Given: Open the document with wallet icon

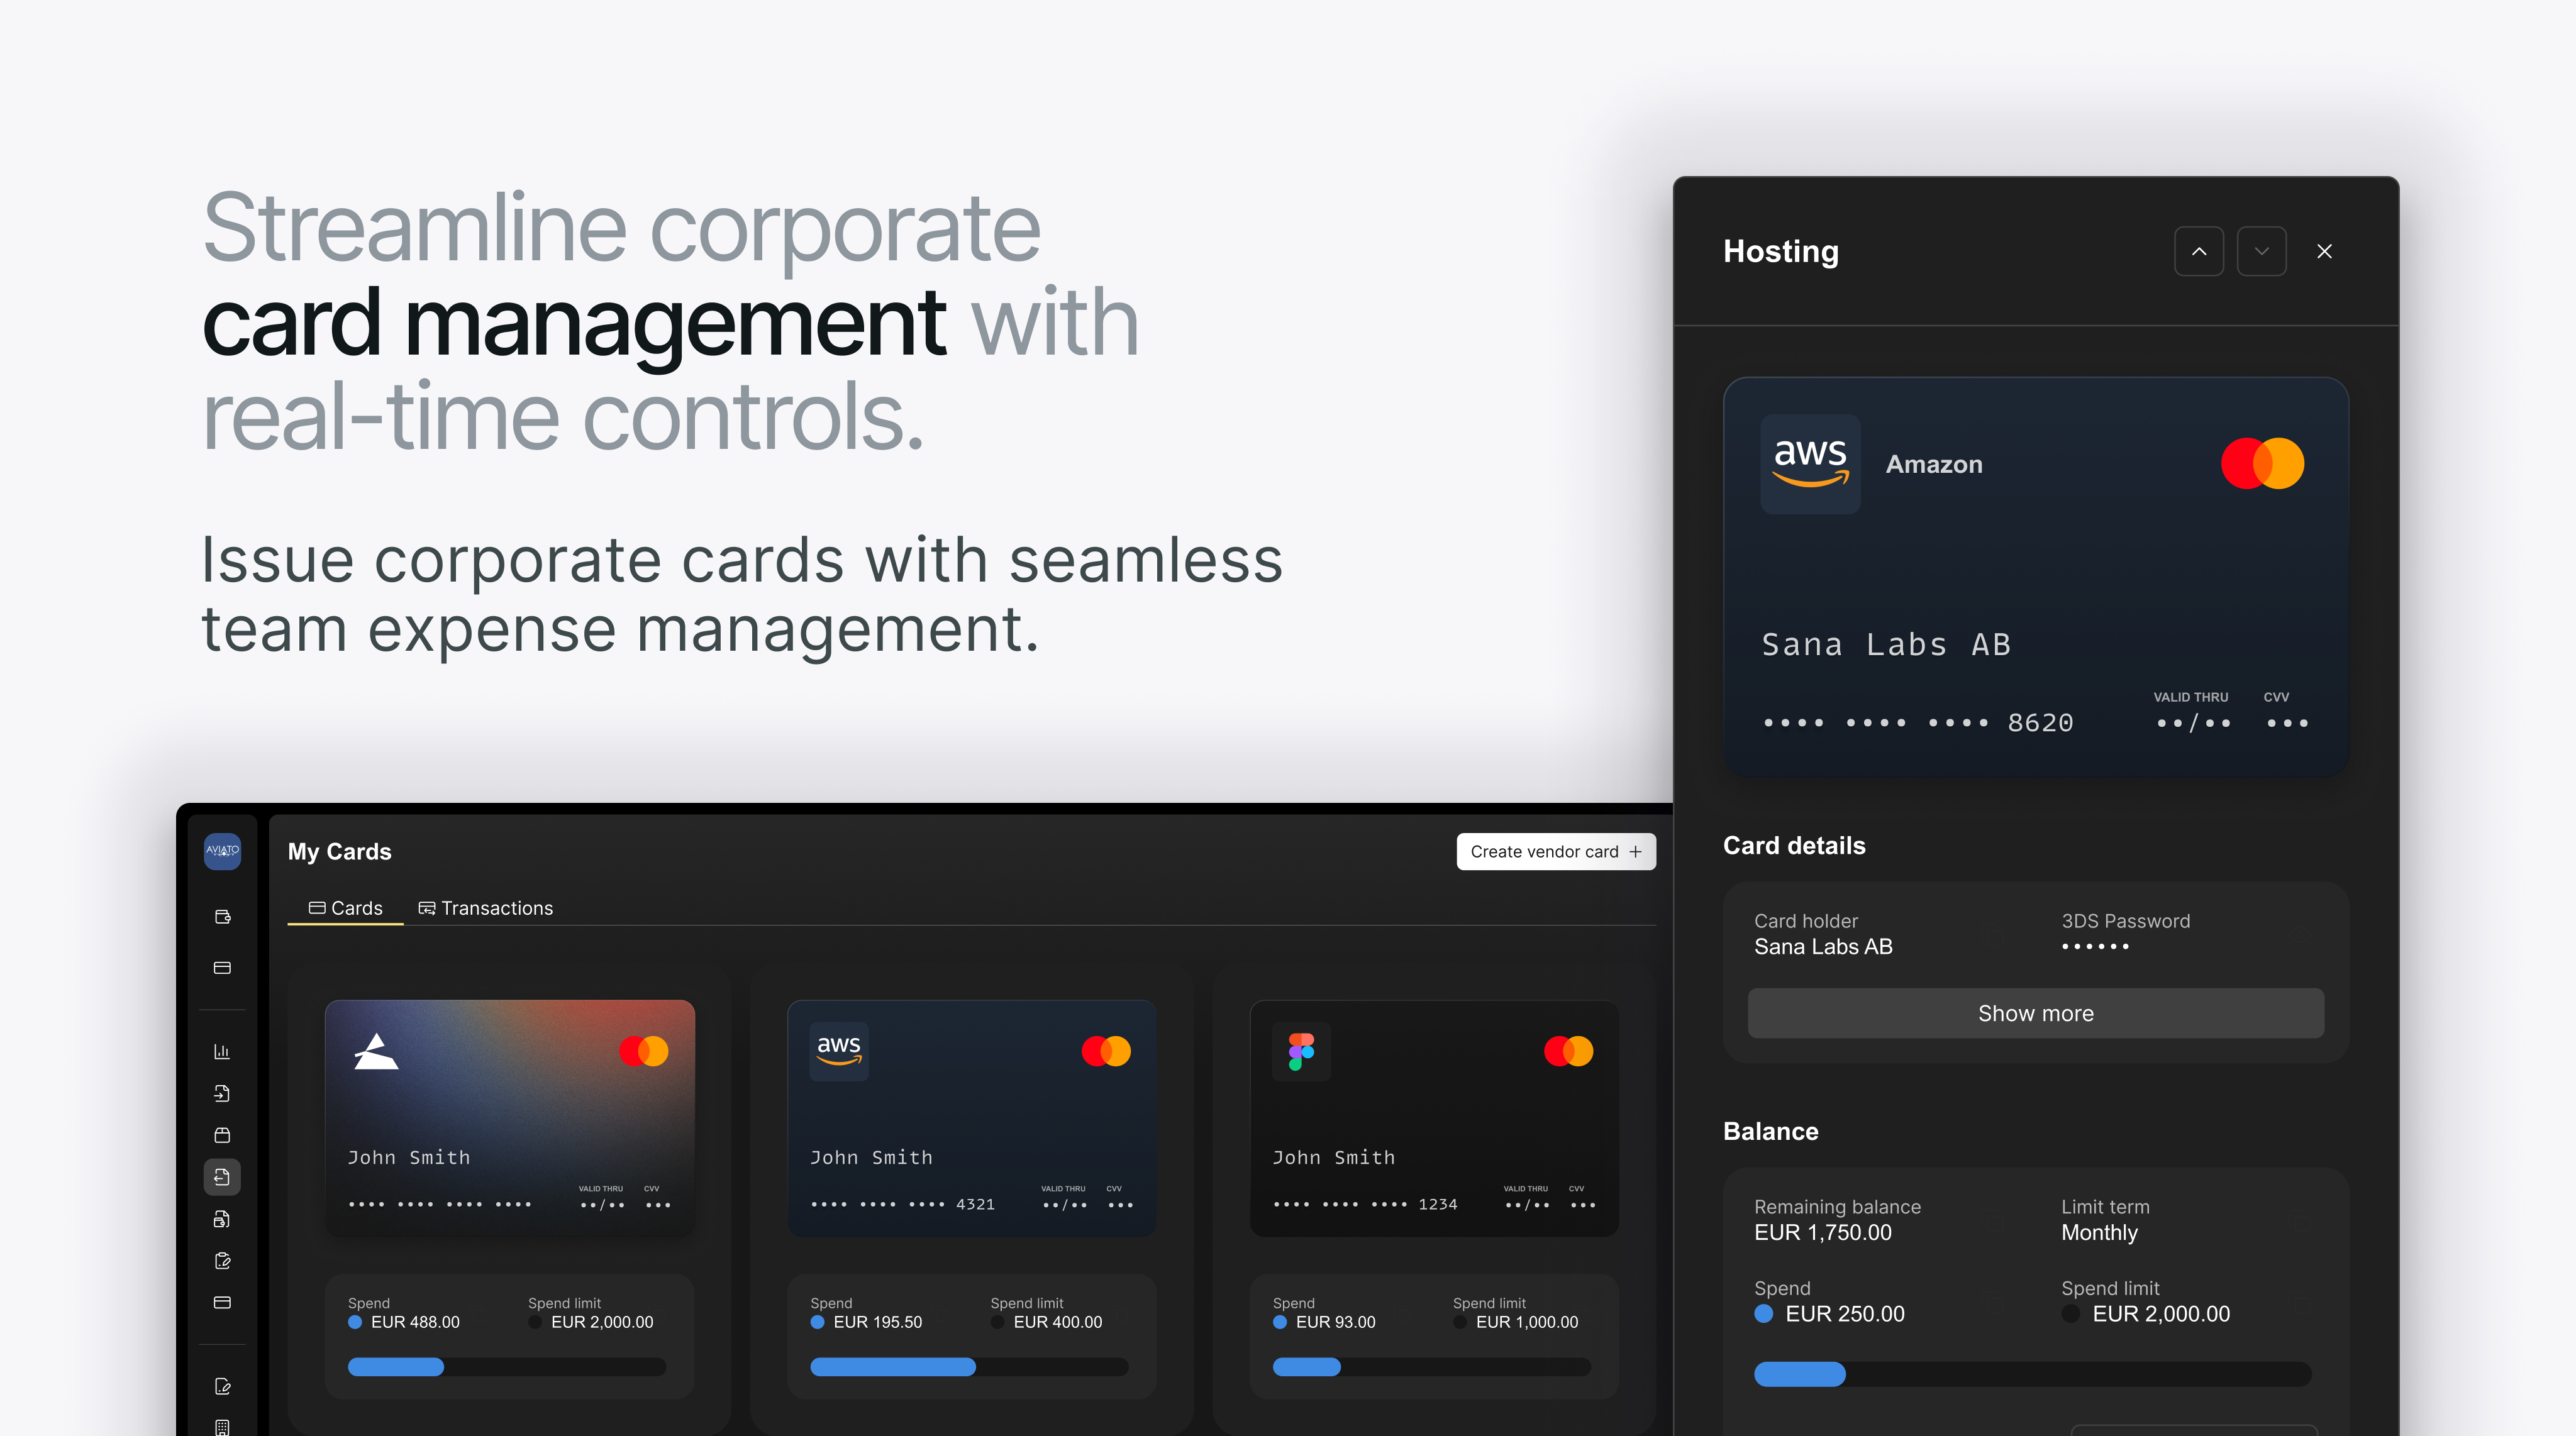Looking at the screenshot, I should pyautogui.click(x=222, y=1219).
